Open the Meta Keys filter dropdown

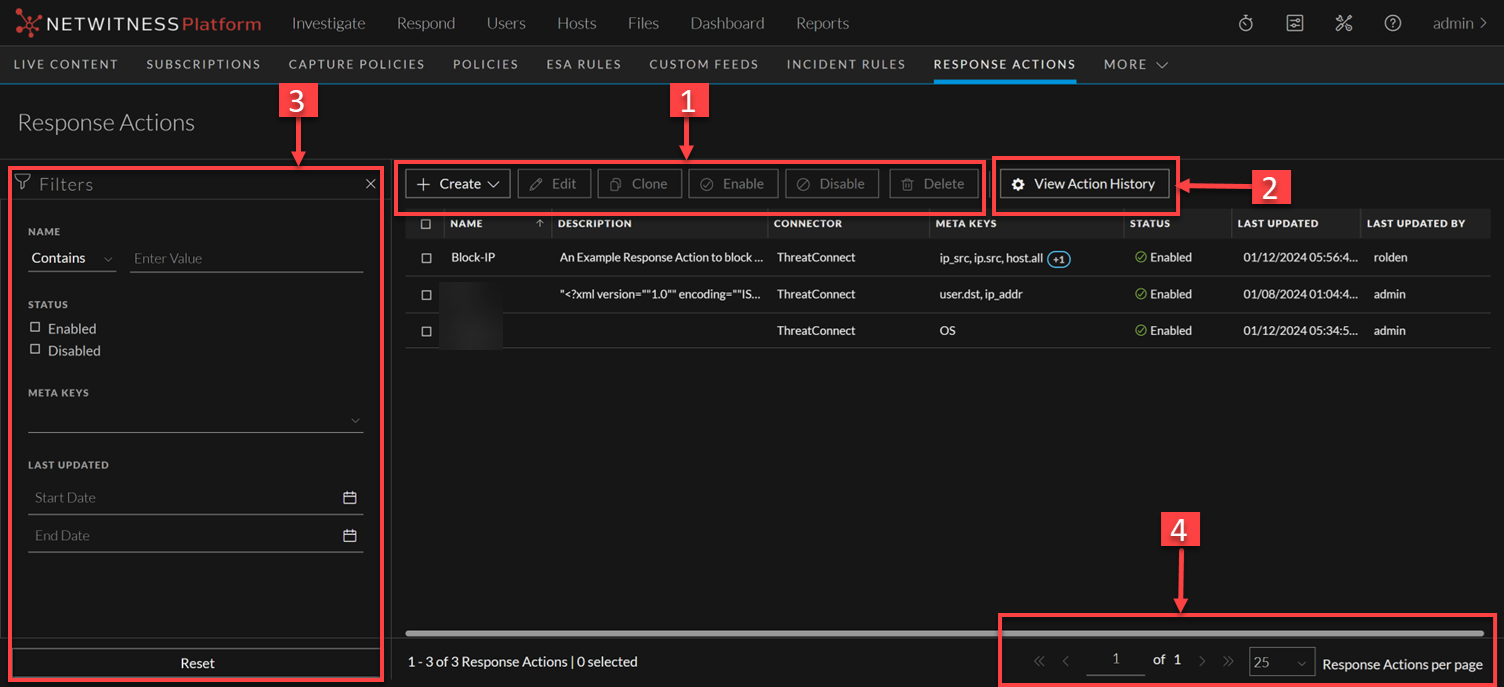click(x=196, y=421)
